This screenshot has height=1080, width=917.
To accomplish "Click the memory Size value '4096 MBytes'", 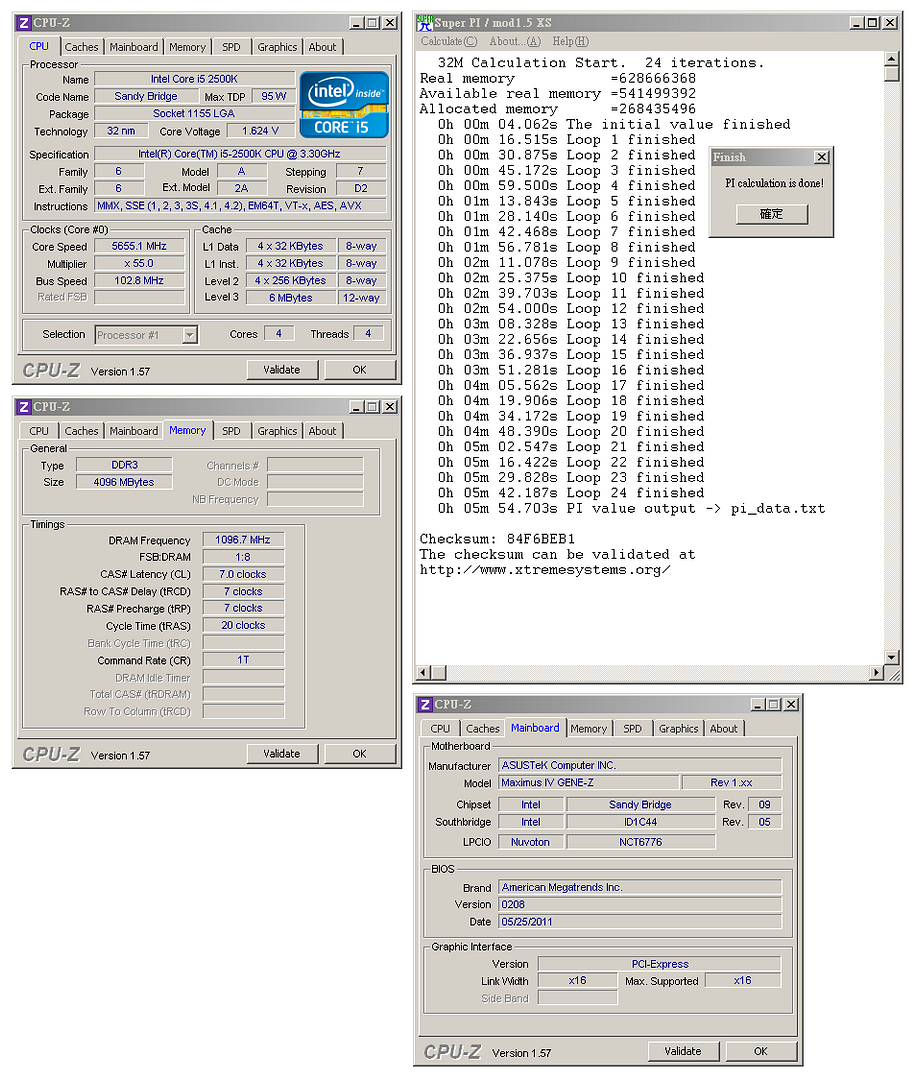I will (125, 482).
